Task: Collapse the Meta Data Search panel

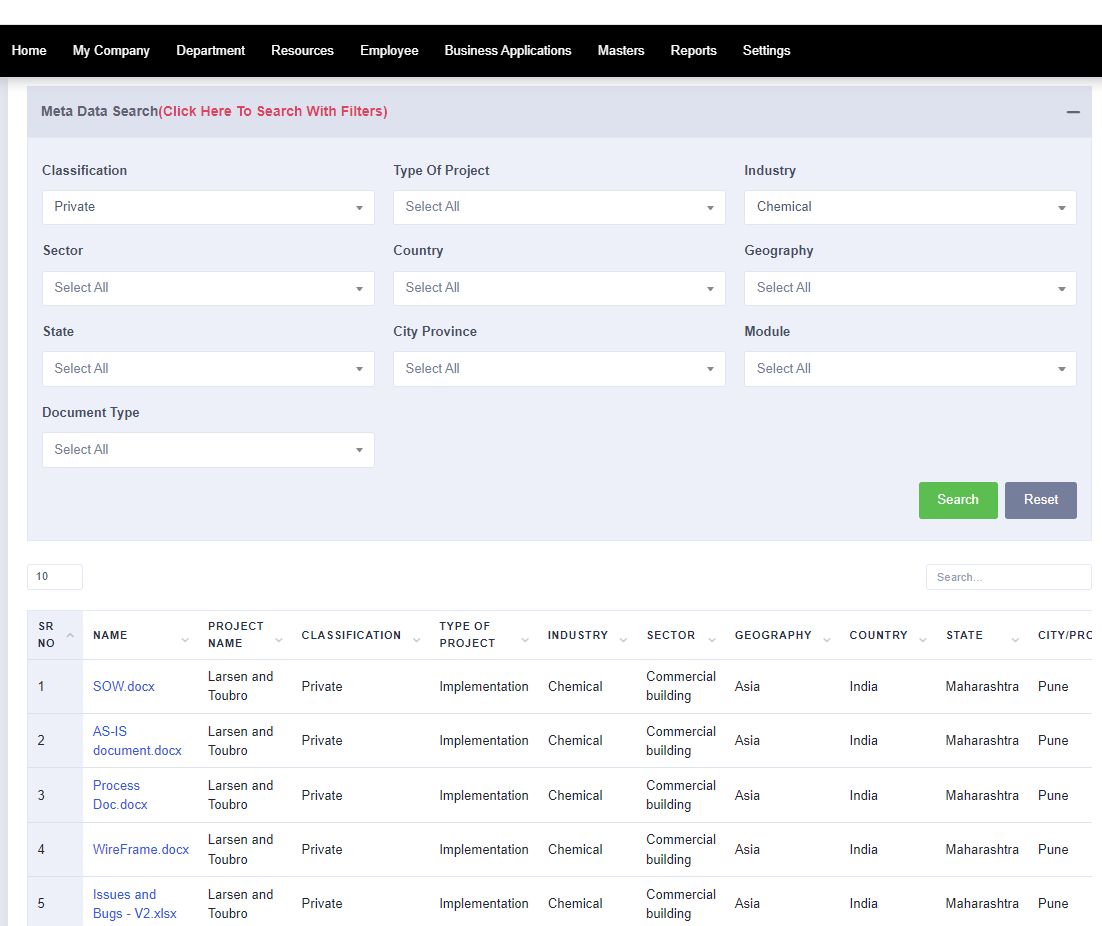Action: 1071,112
